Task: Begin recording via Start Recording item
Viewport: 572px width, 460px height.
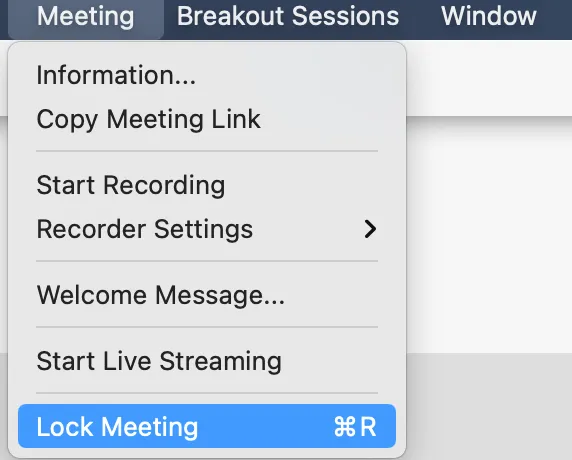Action: pos(207,185)
